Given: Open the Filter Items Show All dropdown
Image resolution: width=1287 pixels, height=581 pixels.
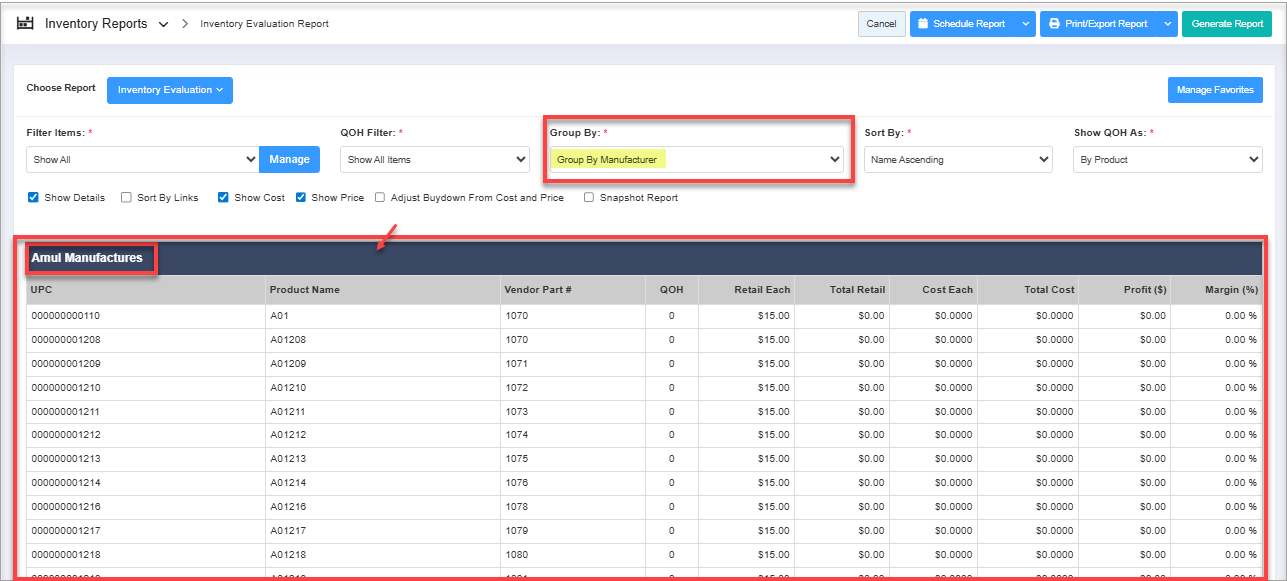Looking at the screenshot, I should [x=143, y=159].
